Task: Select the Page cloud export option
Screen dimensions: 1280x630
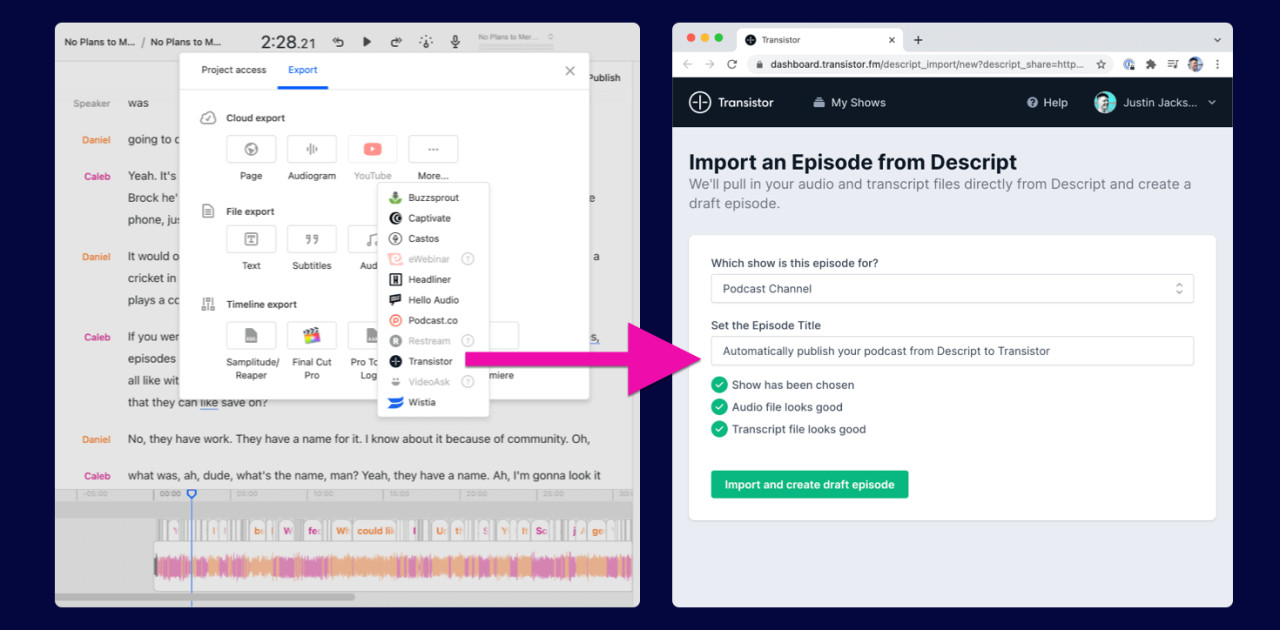Action: pyautogui.click(x=250, y=148)
